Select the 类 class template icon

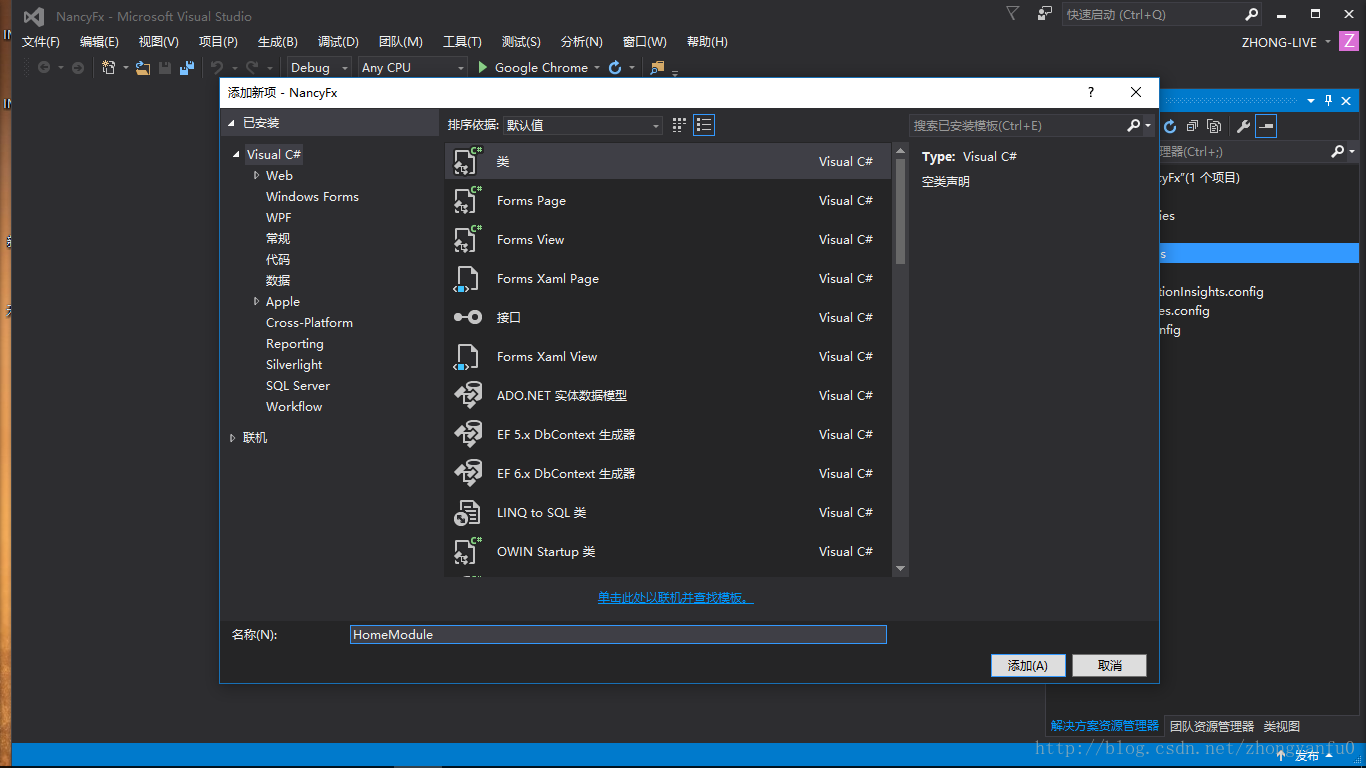[468, 161]
